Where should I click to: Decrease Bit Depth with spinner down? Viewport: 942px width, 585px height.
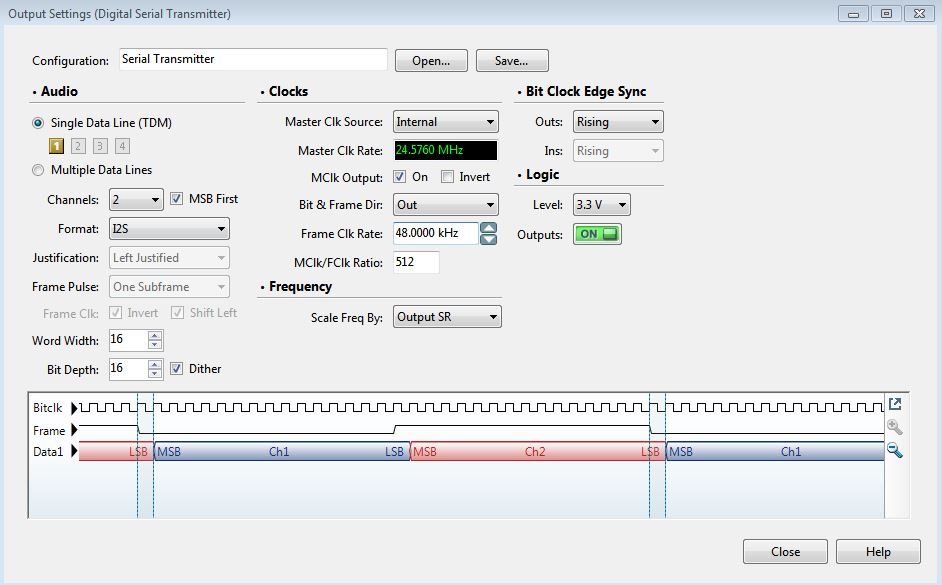point(155,374)
